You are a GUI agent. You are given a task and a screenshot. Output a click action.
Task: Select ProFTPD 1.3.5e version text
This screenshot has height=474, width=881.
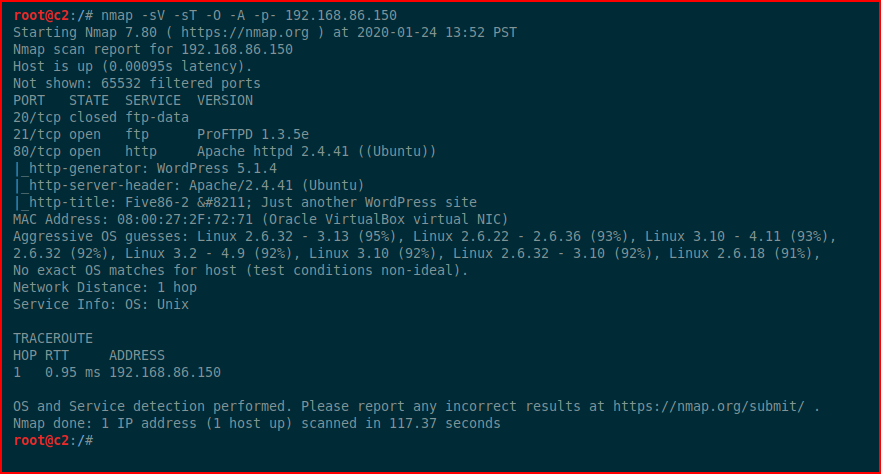tap(253, 135)
